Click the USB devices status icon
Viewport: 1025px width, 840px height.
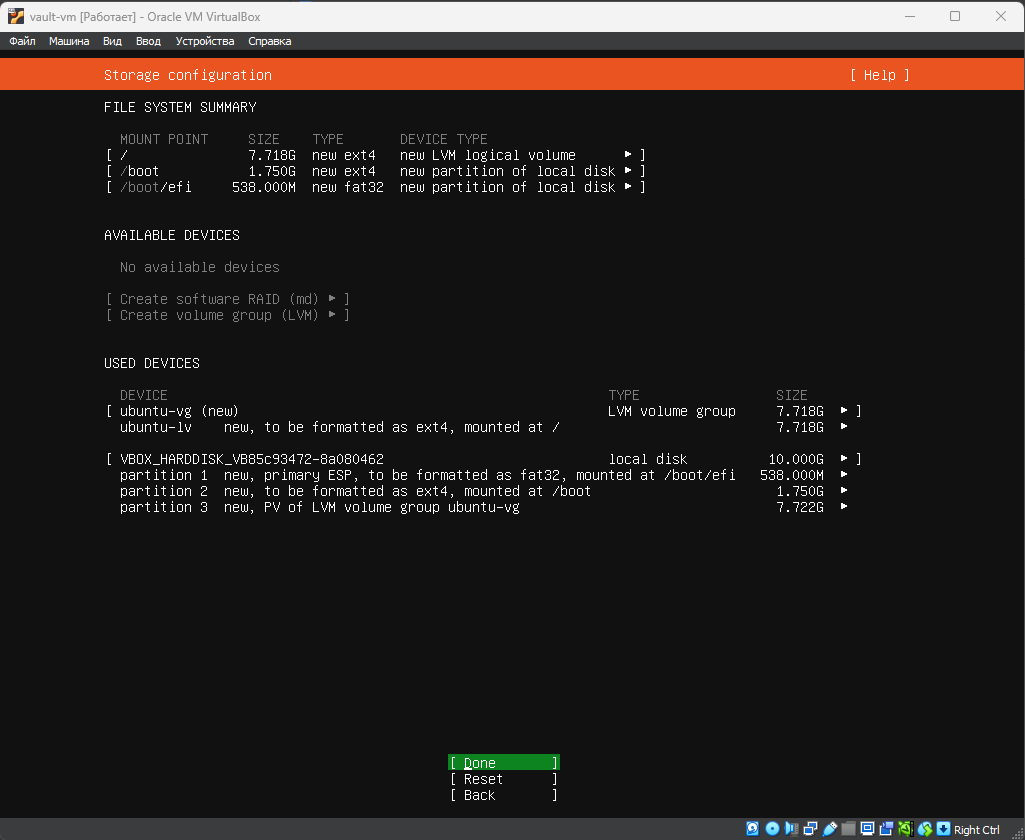830,829
